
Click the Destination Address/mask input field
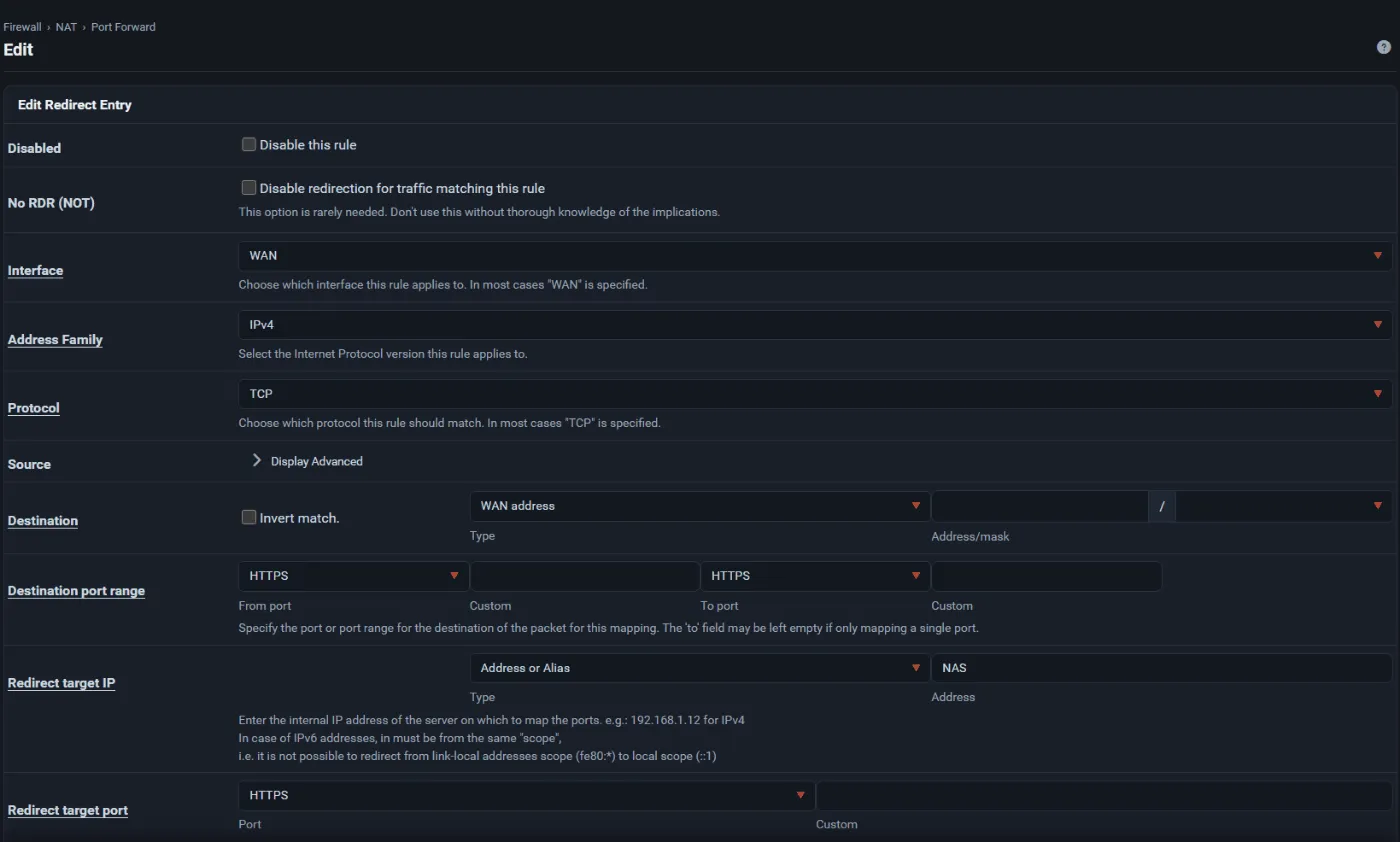1040,506
